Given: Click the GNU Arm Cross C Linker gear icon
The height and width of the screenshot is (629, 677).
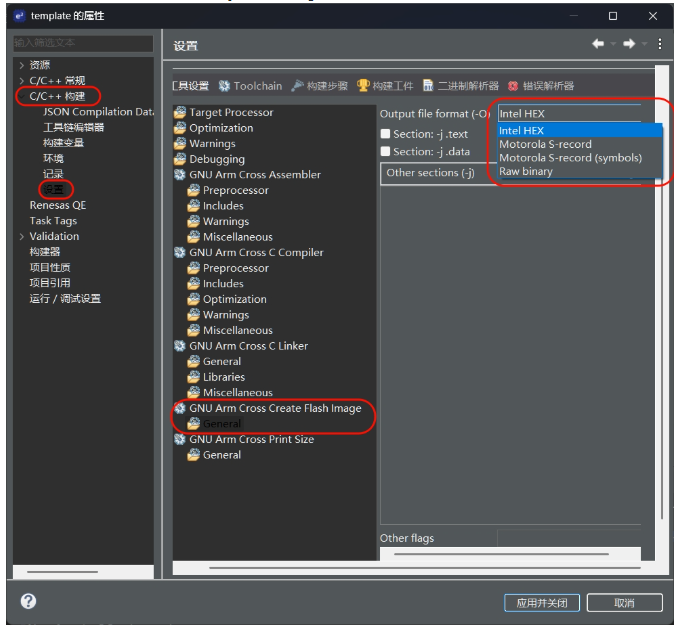Looking at the screenshot, I should tap(180, 346).
